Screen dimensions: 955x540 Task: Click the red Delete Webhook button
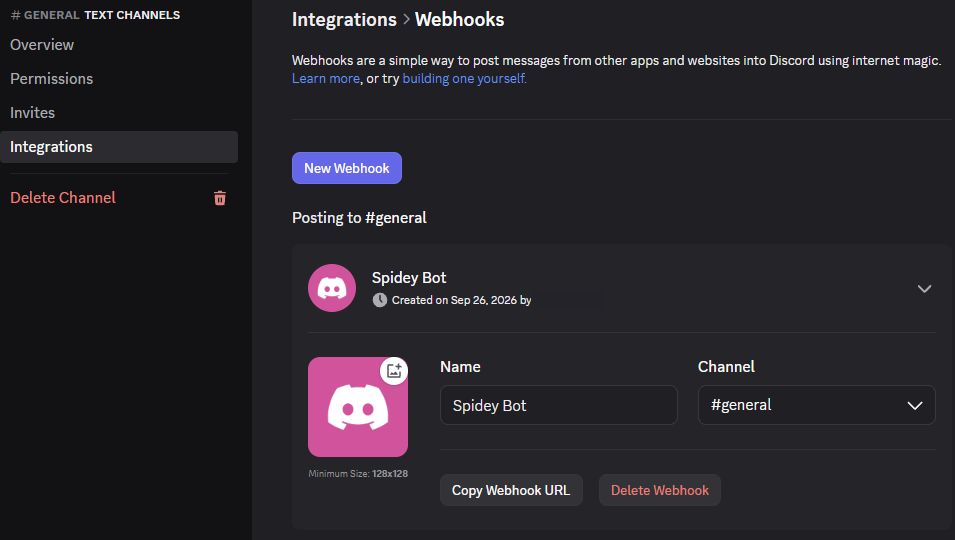(x=660, y=490)
